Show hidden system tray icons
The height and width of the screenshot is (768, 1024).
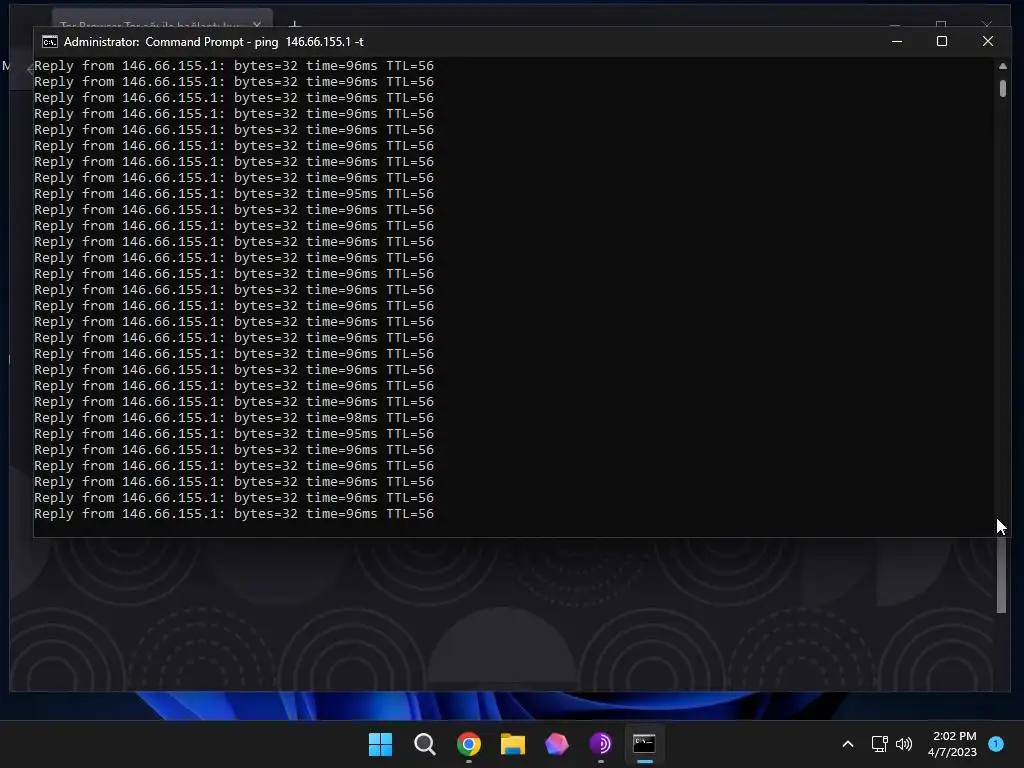click(848, 744)
